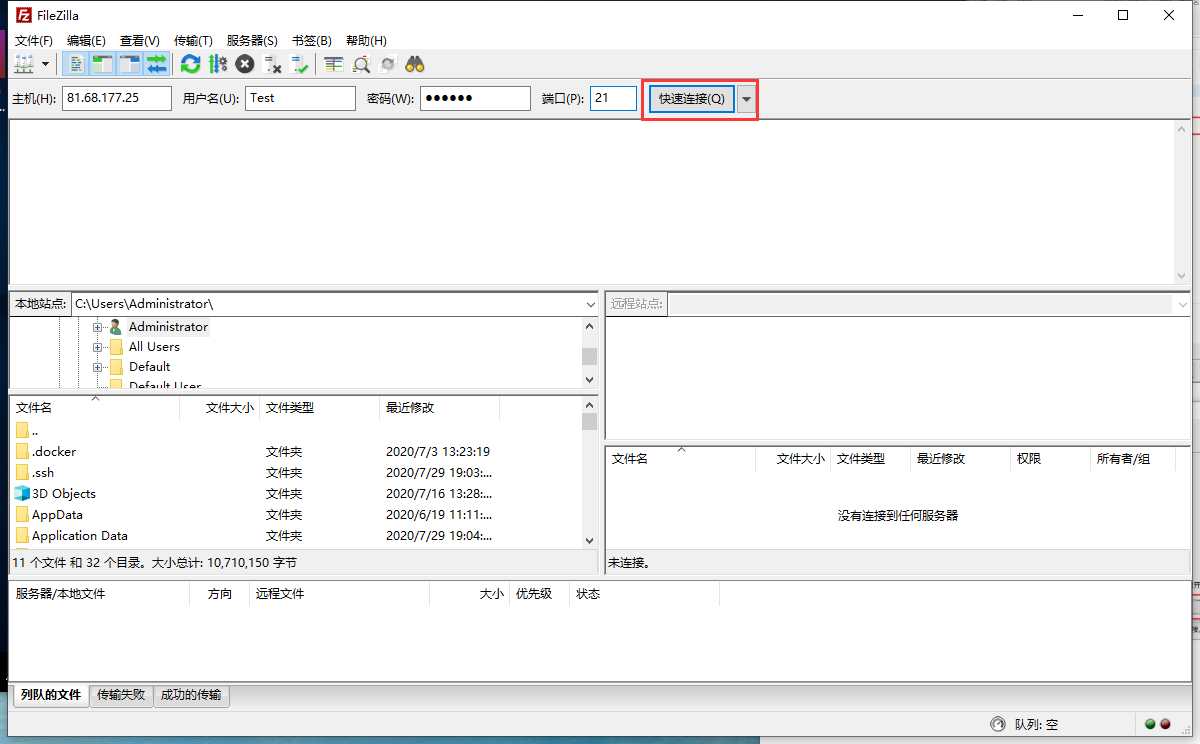Expand the Default tree node

tap(98, 367)
